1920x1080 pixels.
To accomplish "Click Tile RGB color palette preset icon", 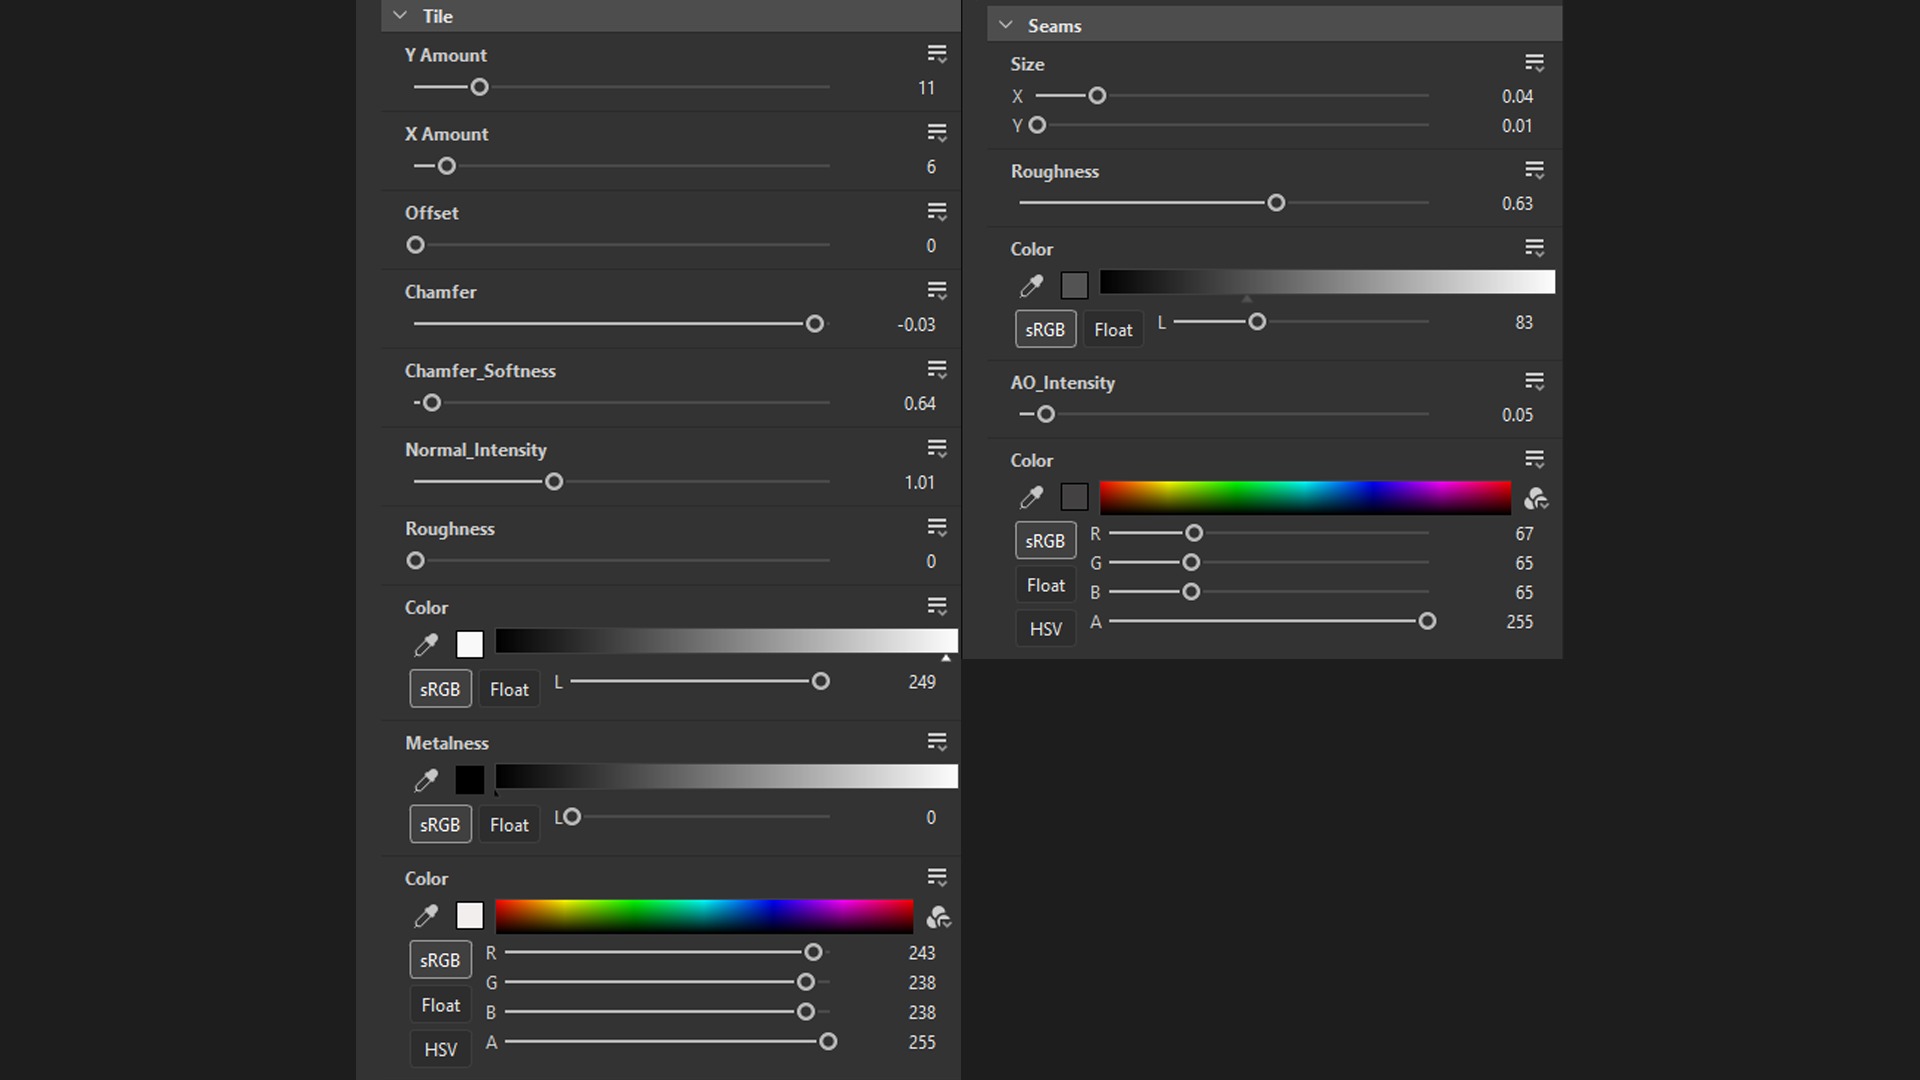I will click(938, 917).
